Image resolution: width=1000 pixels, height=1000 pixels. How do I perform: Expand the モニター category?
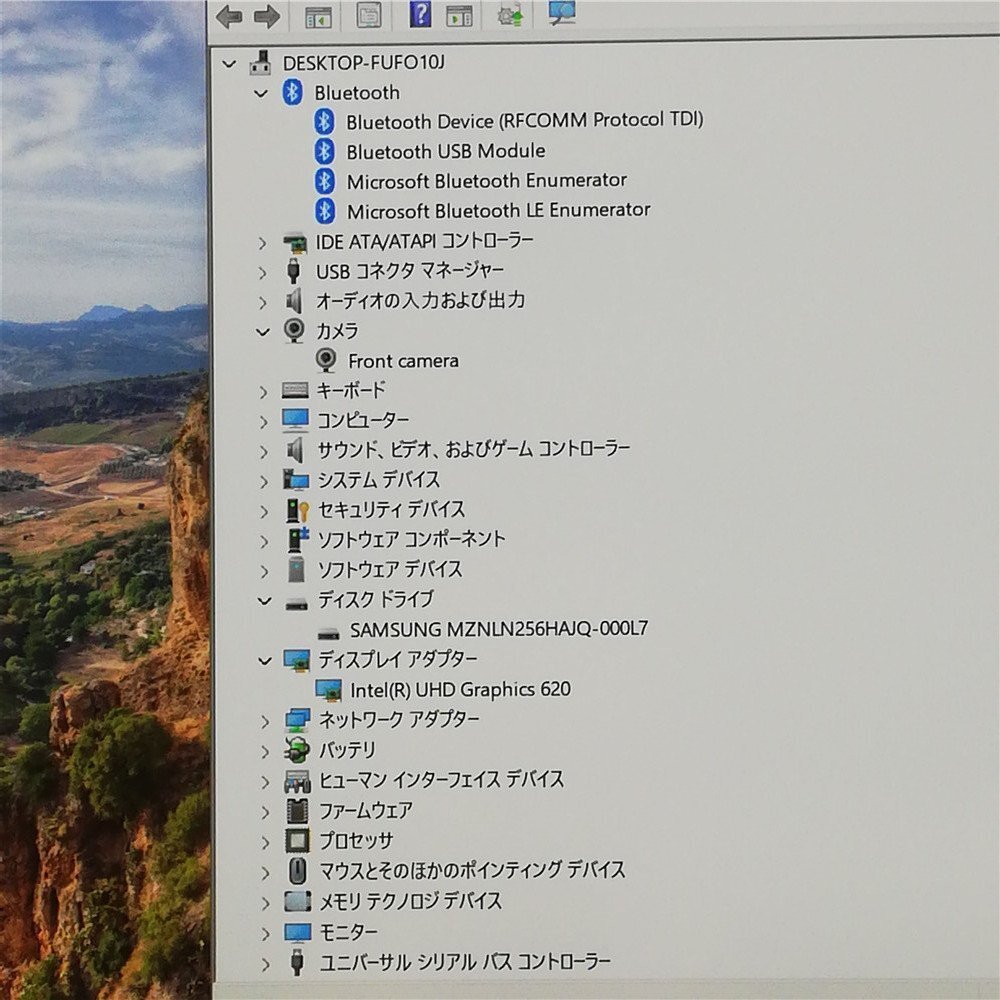pos(266,934)
